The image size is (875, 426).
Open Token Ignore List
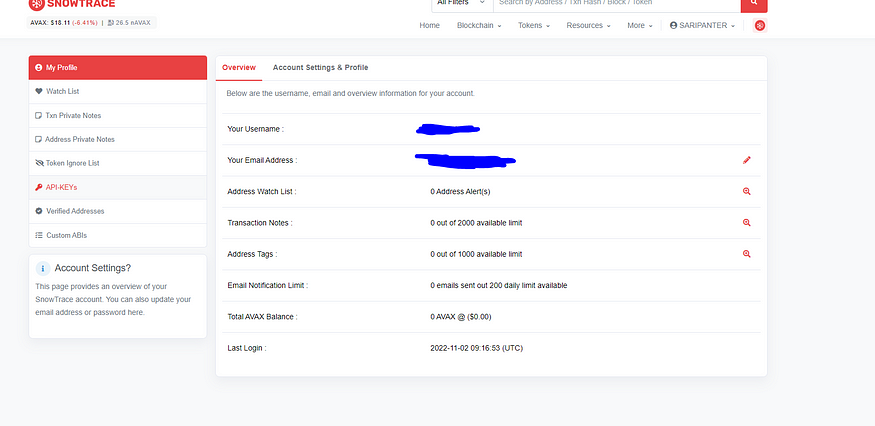click(x=118, y=164)
